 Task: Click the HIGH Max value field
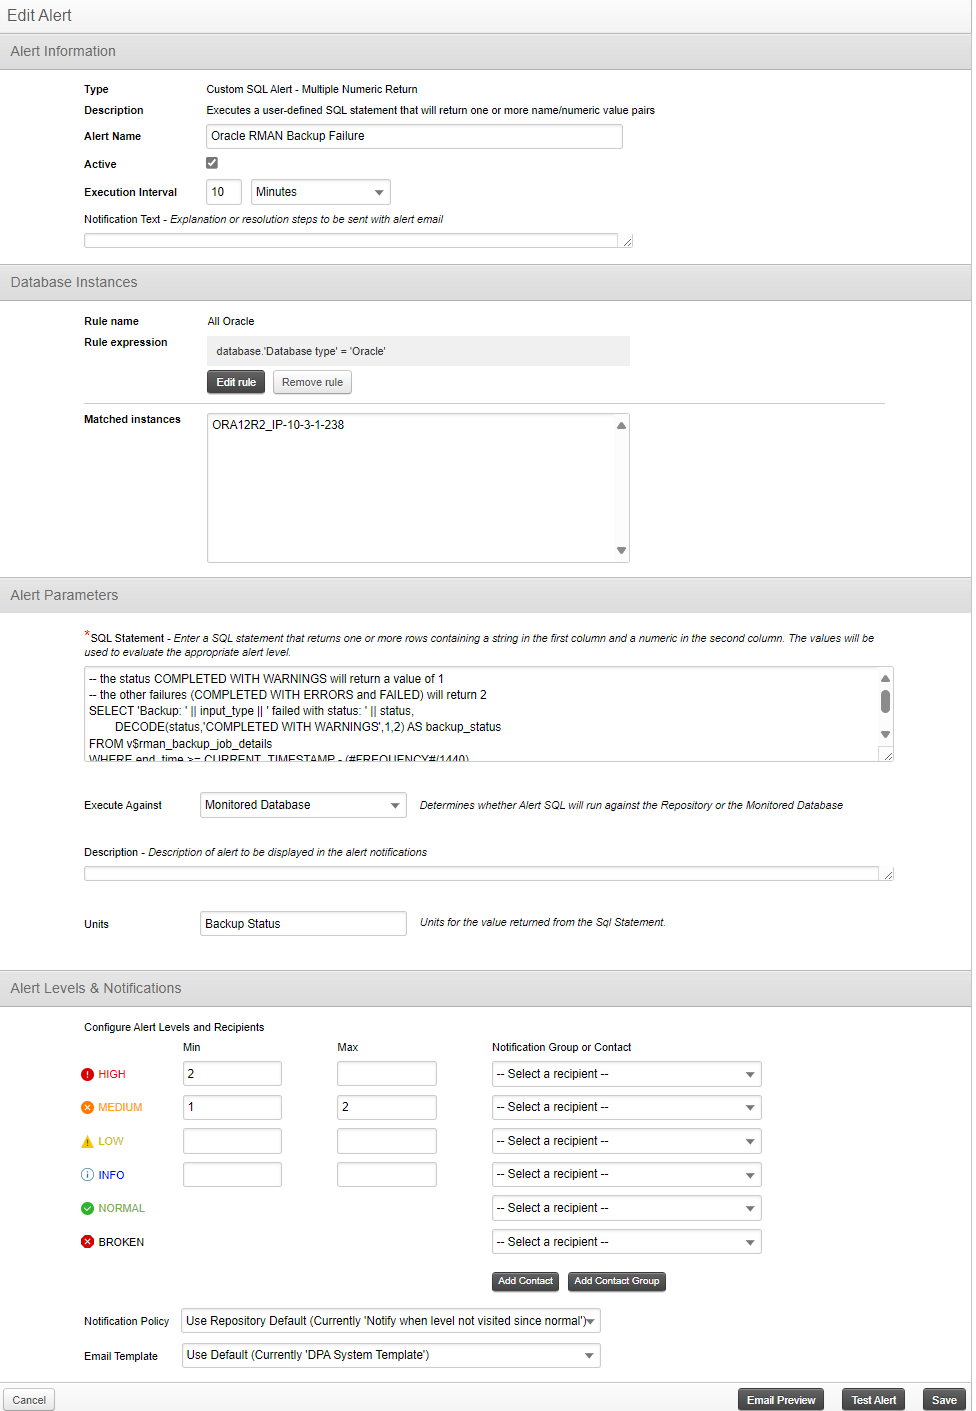[x=387, y=1074]
